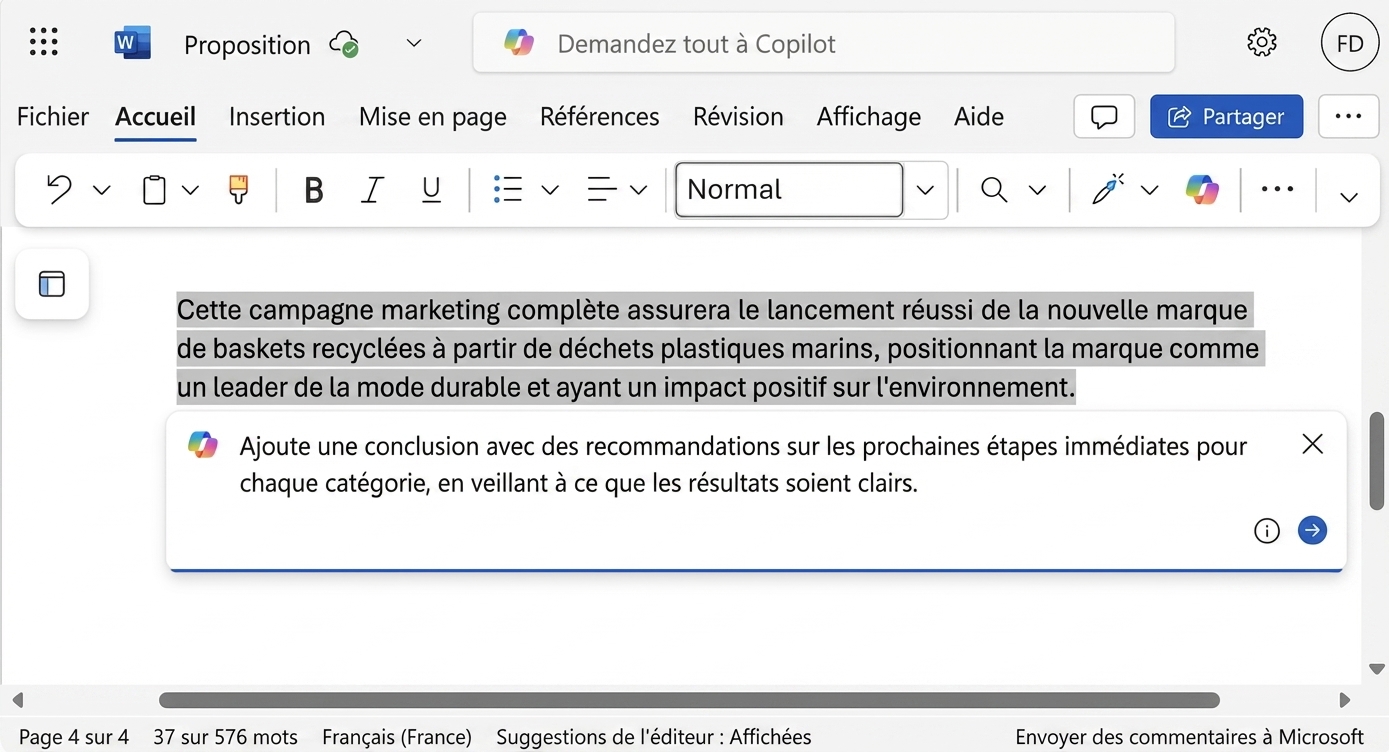Expand the bullet list styles dropdown
Image resolution: width=1389 pixels, height=752 pixels.
click(x=549, y=190)
